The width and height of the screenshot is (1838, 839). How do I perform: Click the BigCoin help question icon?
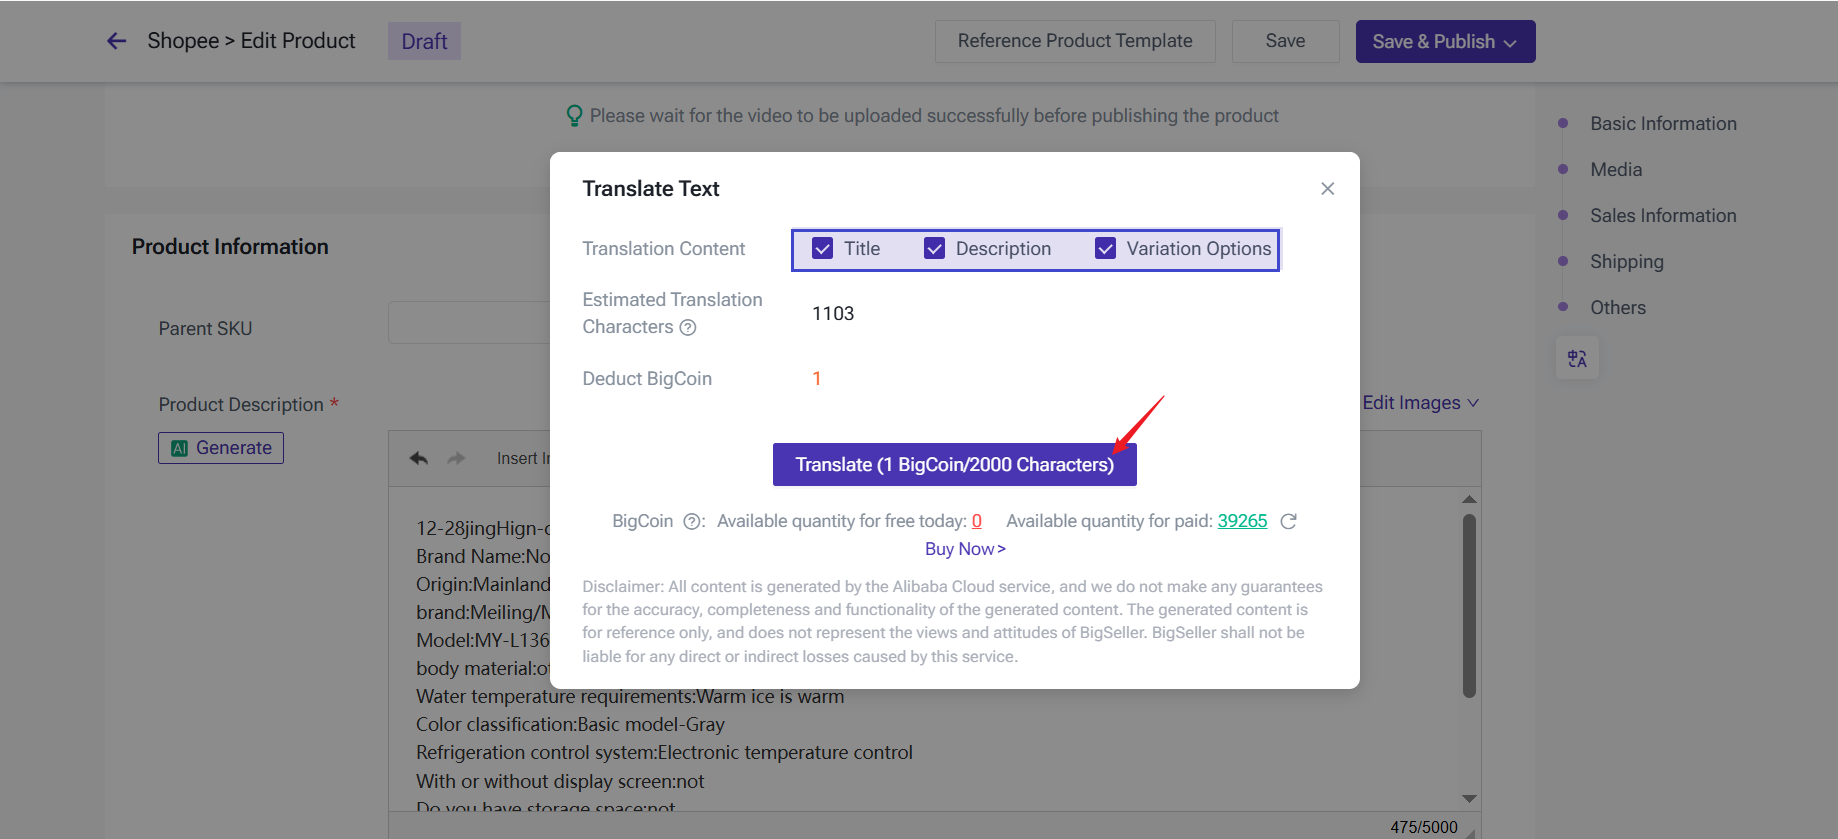pyautogui.click(x=691, y=522)
